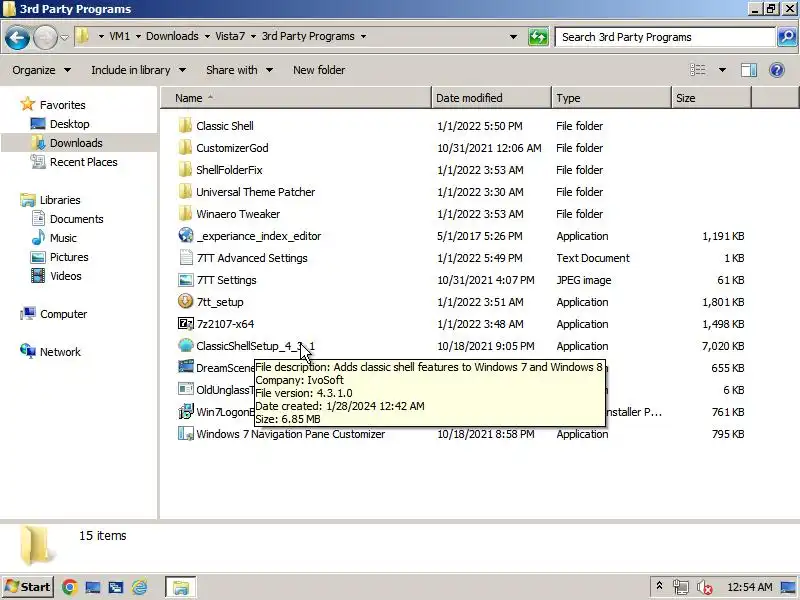Viewport: 800px width, 600px height.
Task: Refresh the folder with the green arrows button
Action: (x=538, y=37)
